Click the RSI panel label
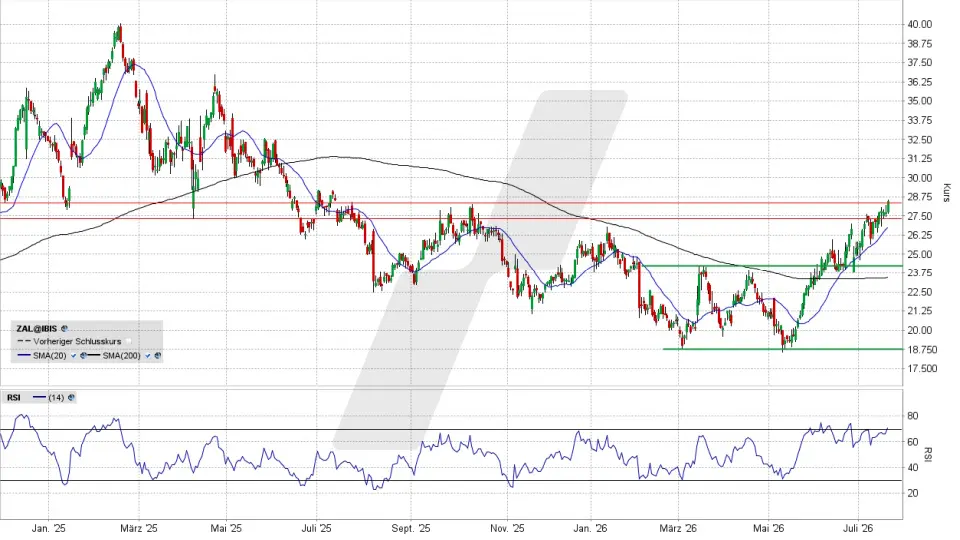The image size is (960, 540). tap(13, 397)
